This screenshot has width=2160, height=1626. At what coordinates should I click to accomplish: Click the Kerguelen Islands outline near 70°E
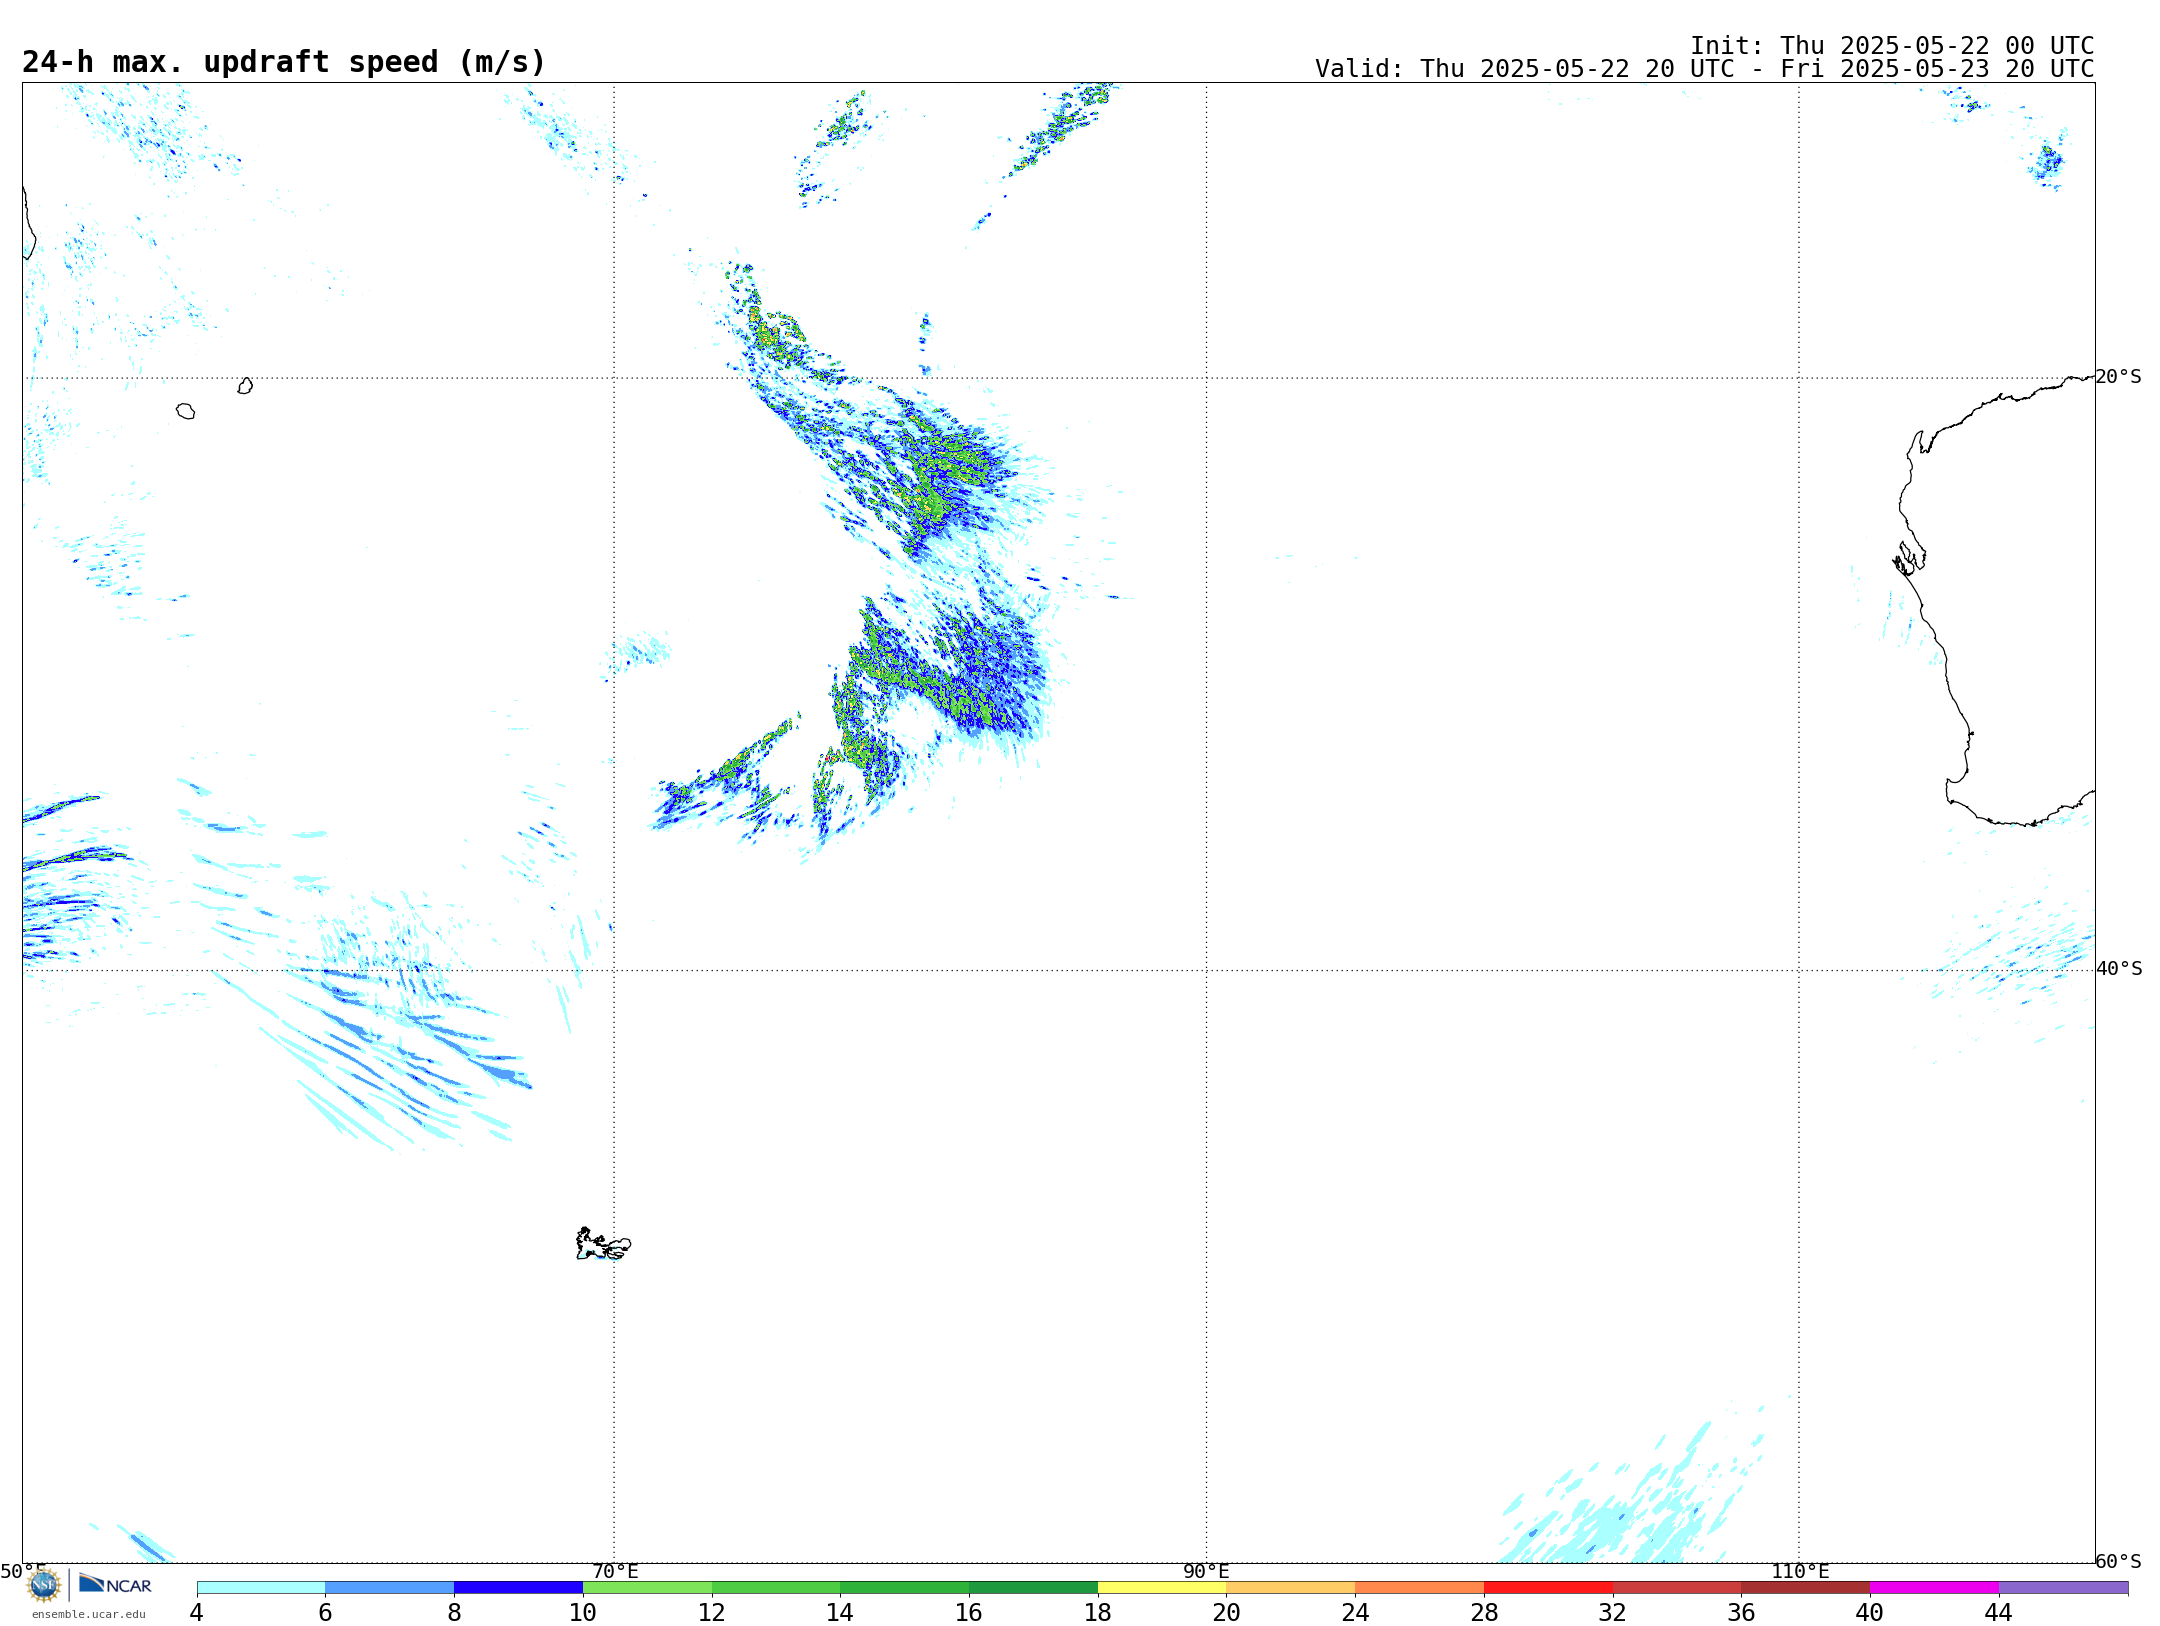coord(603,1244)
